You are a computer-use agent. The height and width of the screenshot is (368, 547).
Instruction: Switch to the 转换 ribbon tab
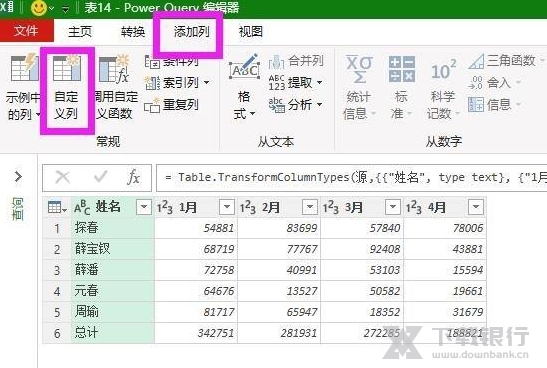pyautogui.click(x=133, y=31)
